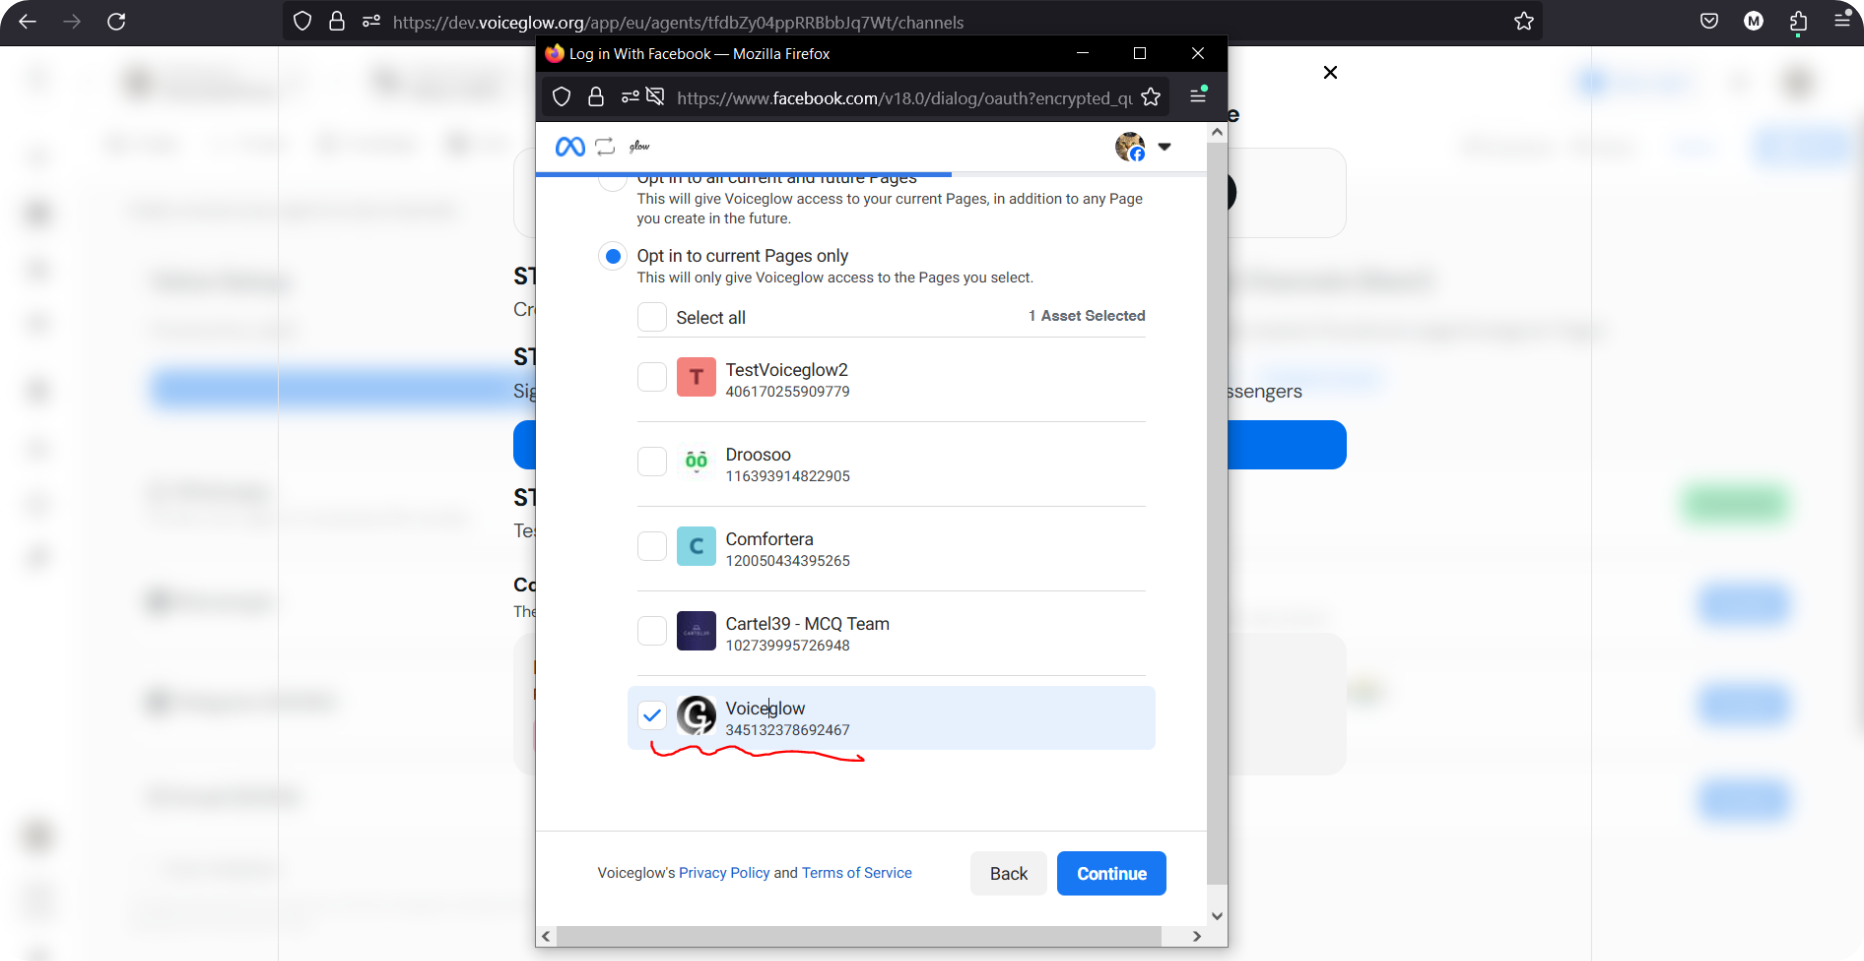
Task: Click the popup vertical scrollbar up arrow
Action: [1217, 132]
